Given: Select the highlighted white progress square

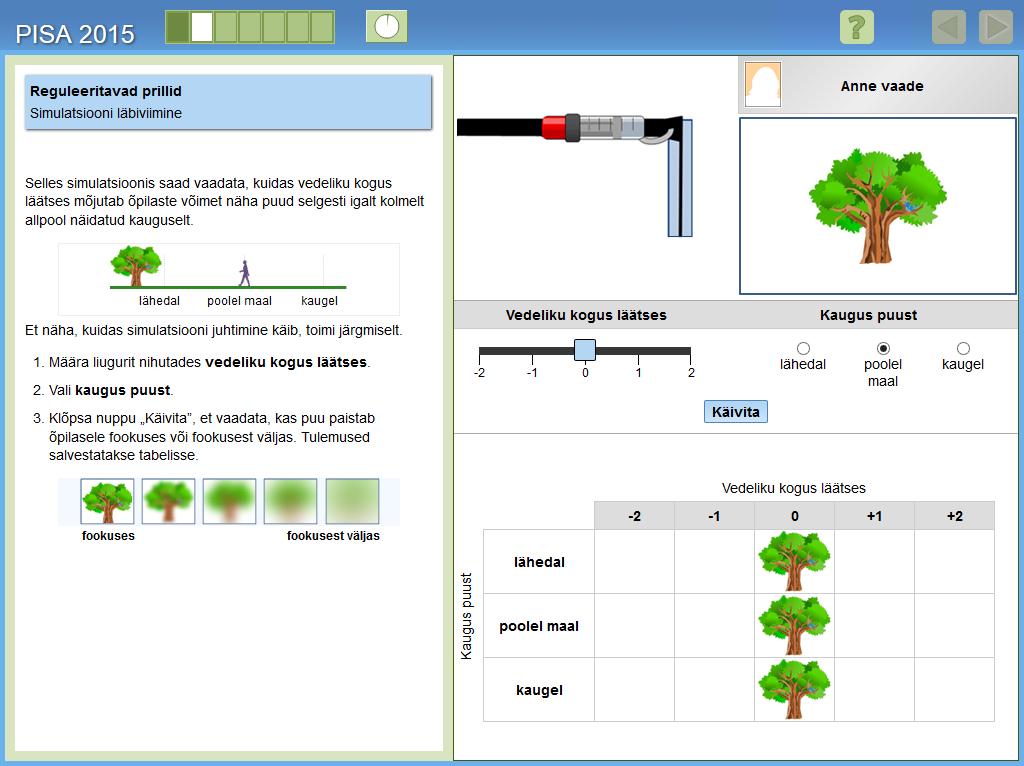Looking at the screenshot, I should pos(202,27).
